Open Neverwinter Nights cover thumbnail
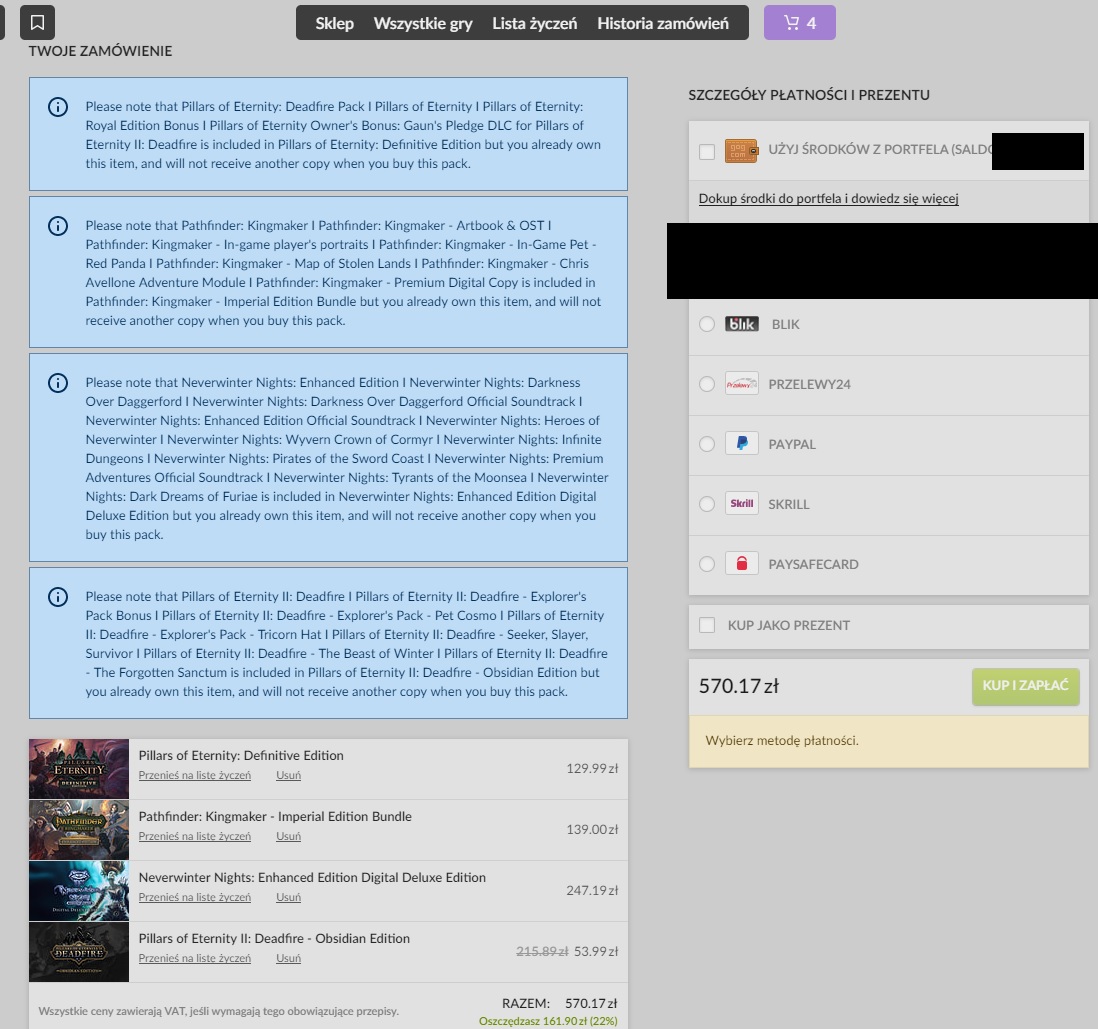The height and width of the screenshot is (1029, 1098). click(78, 890)
